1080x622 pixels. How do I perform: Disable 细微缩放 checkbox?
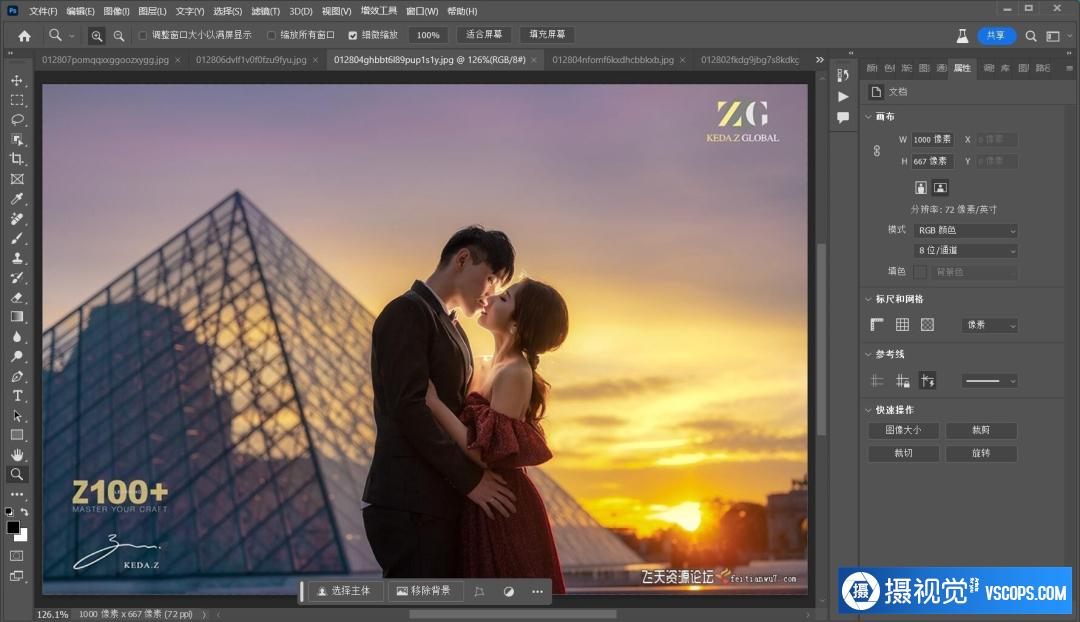[x=353, y=35]
